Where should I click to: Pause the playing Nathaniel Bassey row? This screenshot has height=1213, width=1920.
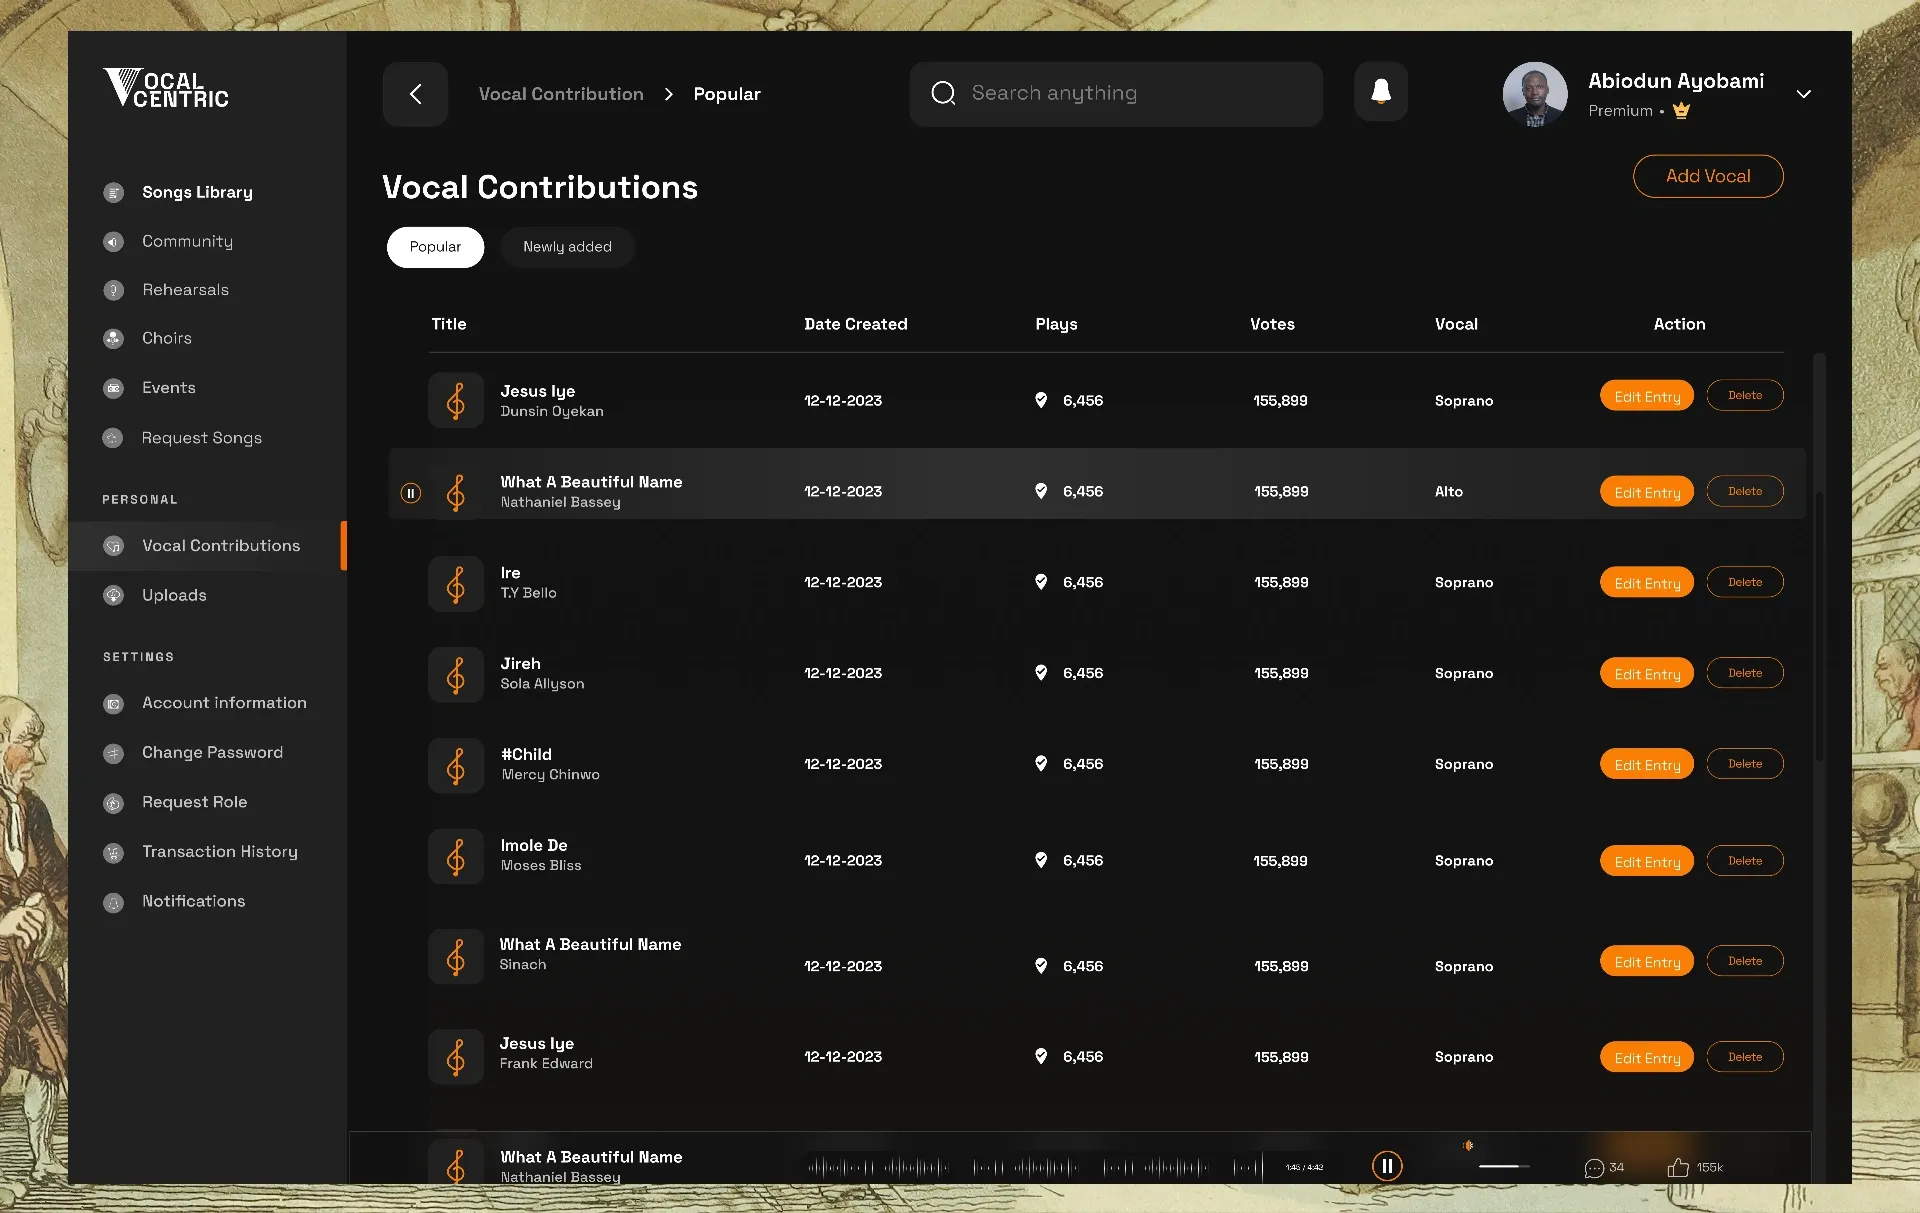point(410,493)
